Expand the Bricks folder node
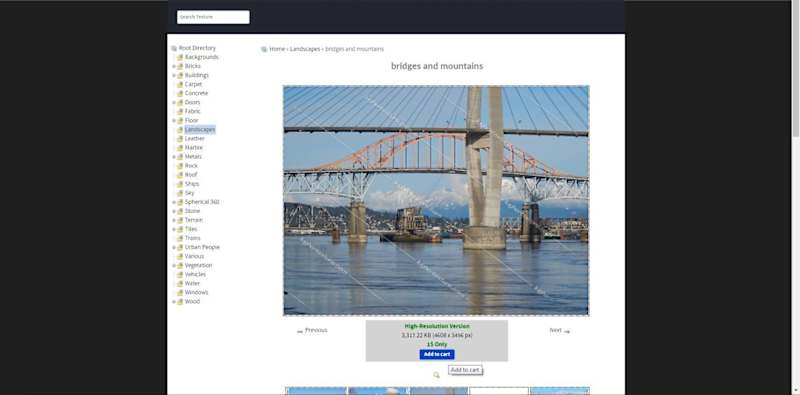The width and height of the screenshot is (800, 395). pos(173,66)
